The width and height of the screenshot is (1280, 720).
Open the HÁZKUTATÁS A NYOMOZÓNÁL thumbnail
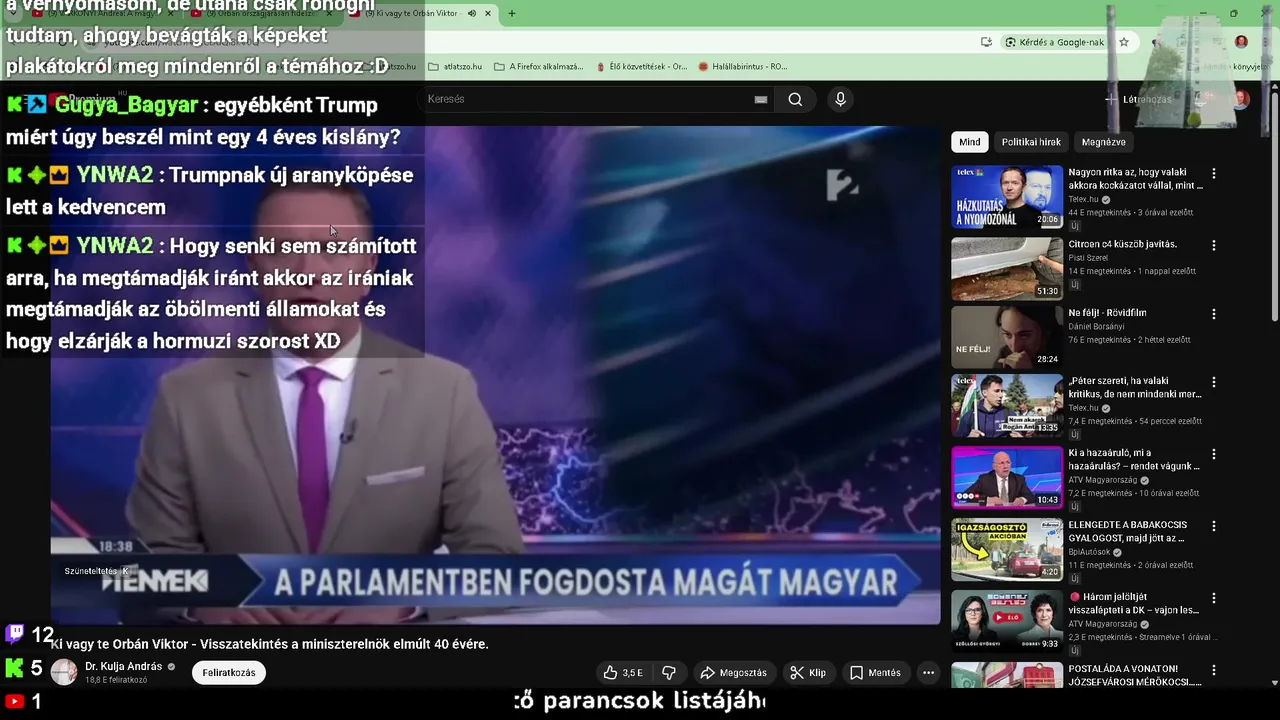[x=1007, y=197]
